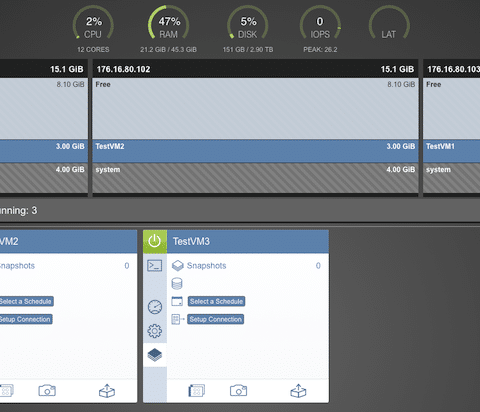Click the IOPS gauge

pos(320,23)
